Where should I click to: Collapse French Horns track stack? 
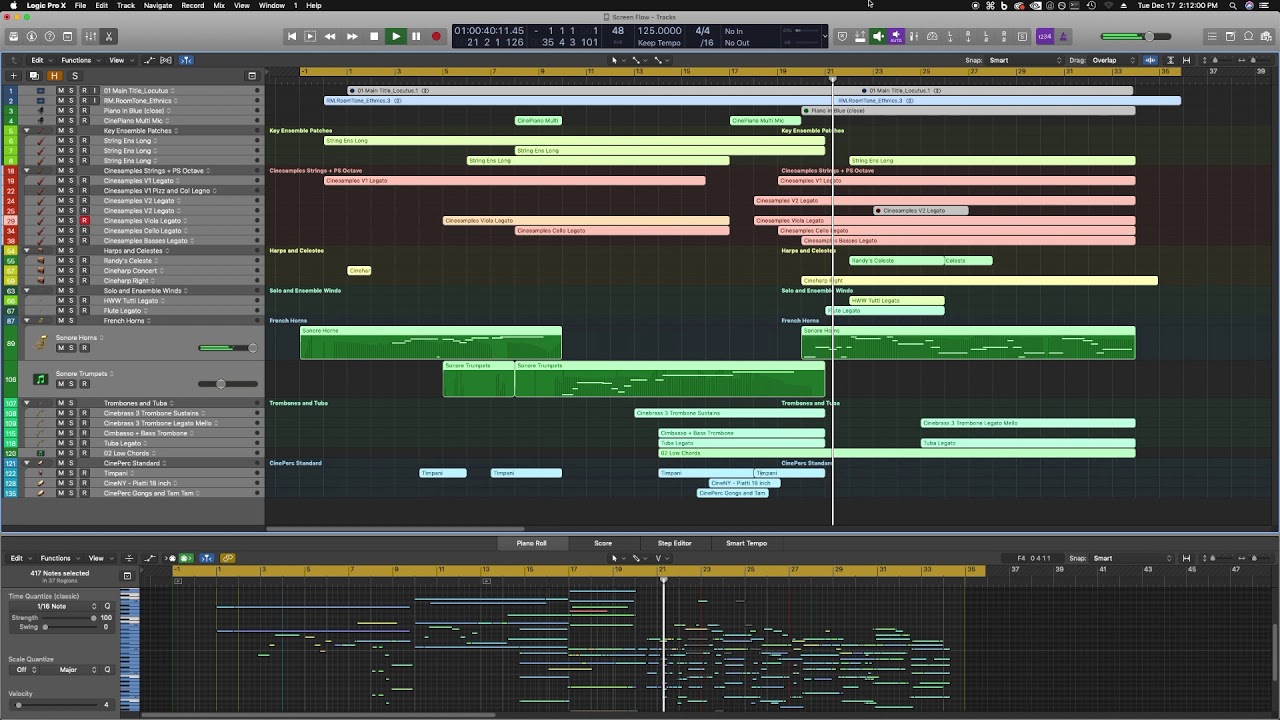coord(27,321)
